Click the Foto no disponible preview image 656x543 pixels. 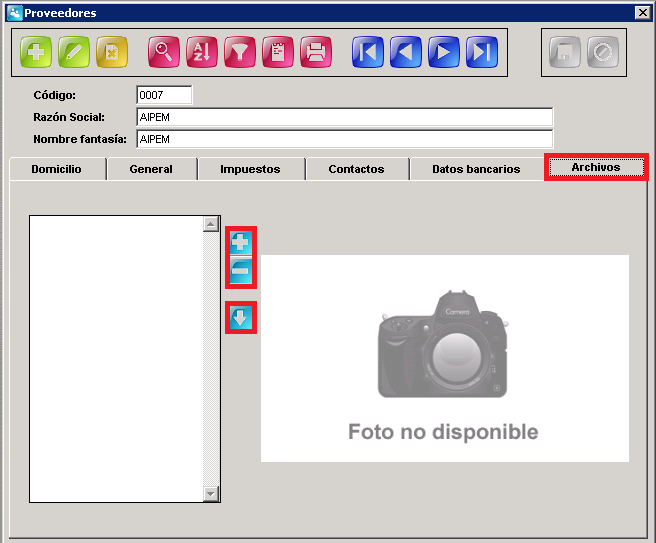(x=445, y=359)
